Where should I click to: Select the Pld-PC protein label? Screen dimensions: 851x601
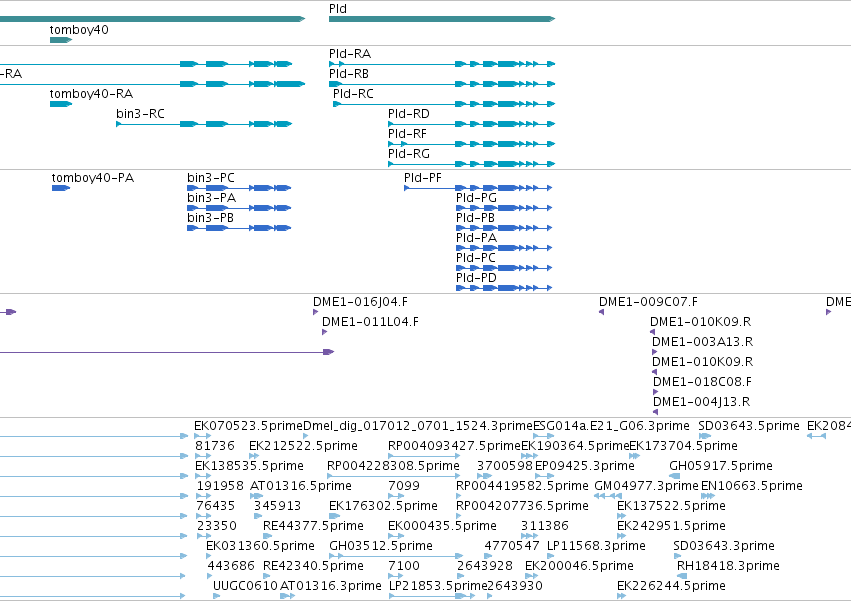pos(476,258)
